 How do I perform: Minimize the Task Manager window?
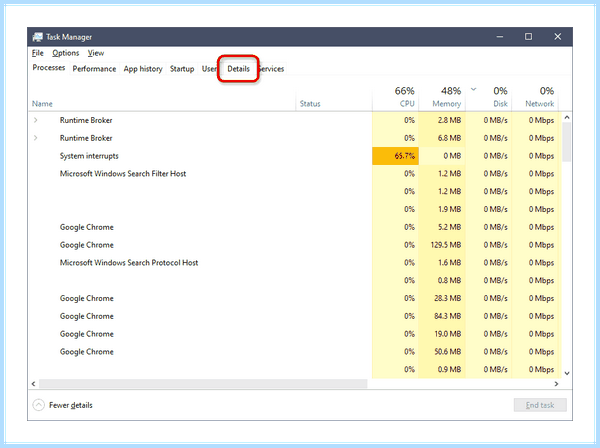click(500, 37)
